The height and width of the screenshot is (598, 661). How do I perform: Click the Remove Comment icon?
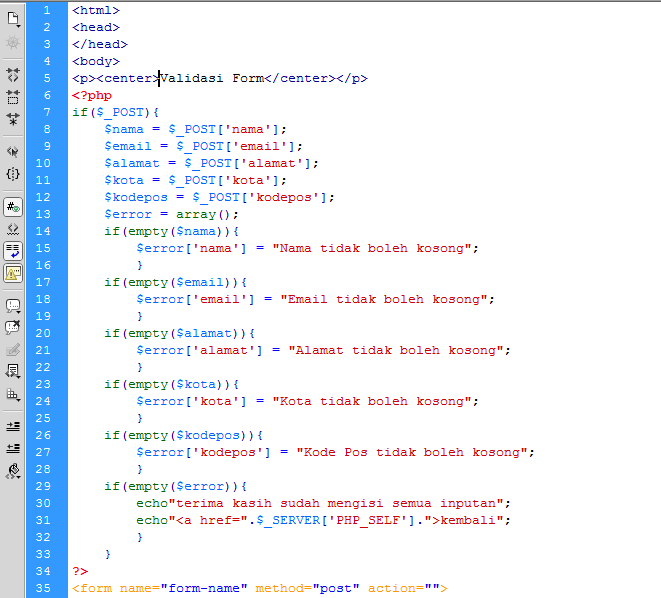click(13, 327)
